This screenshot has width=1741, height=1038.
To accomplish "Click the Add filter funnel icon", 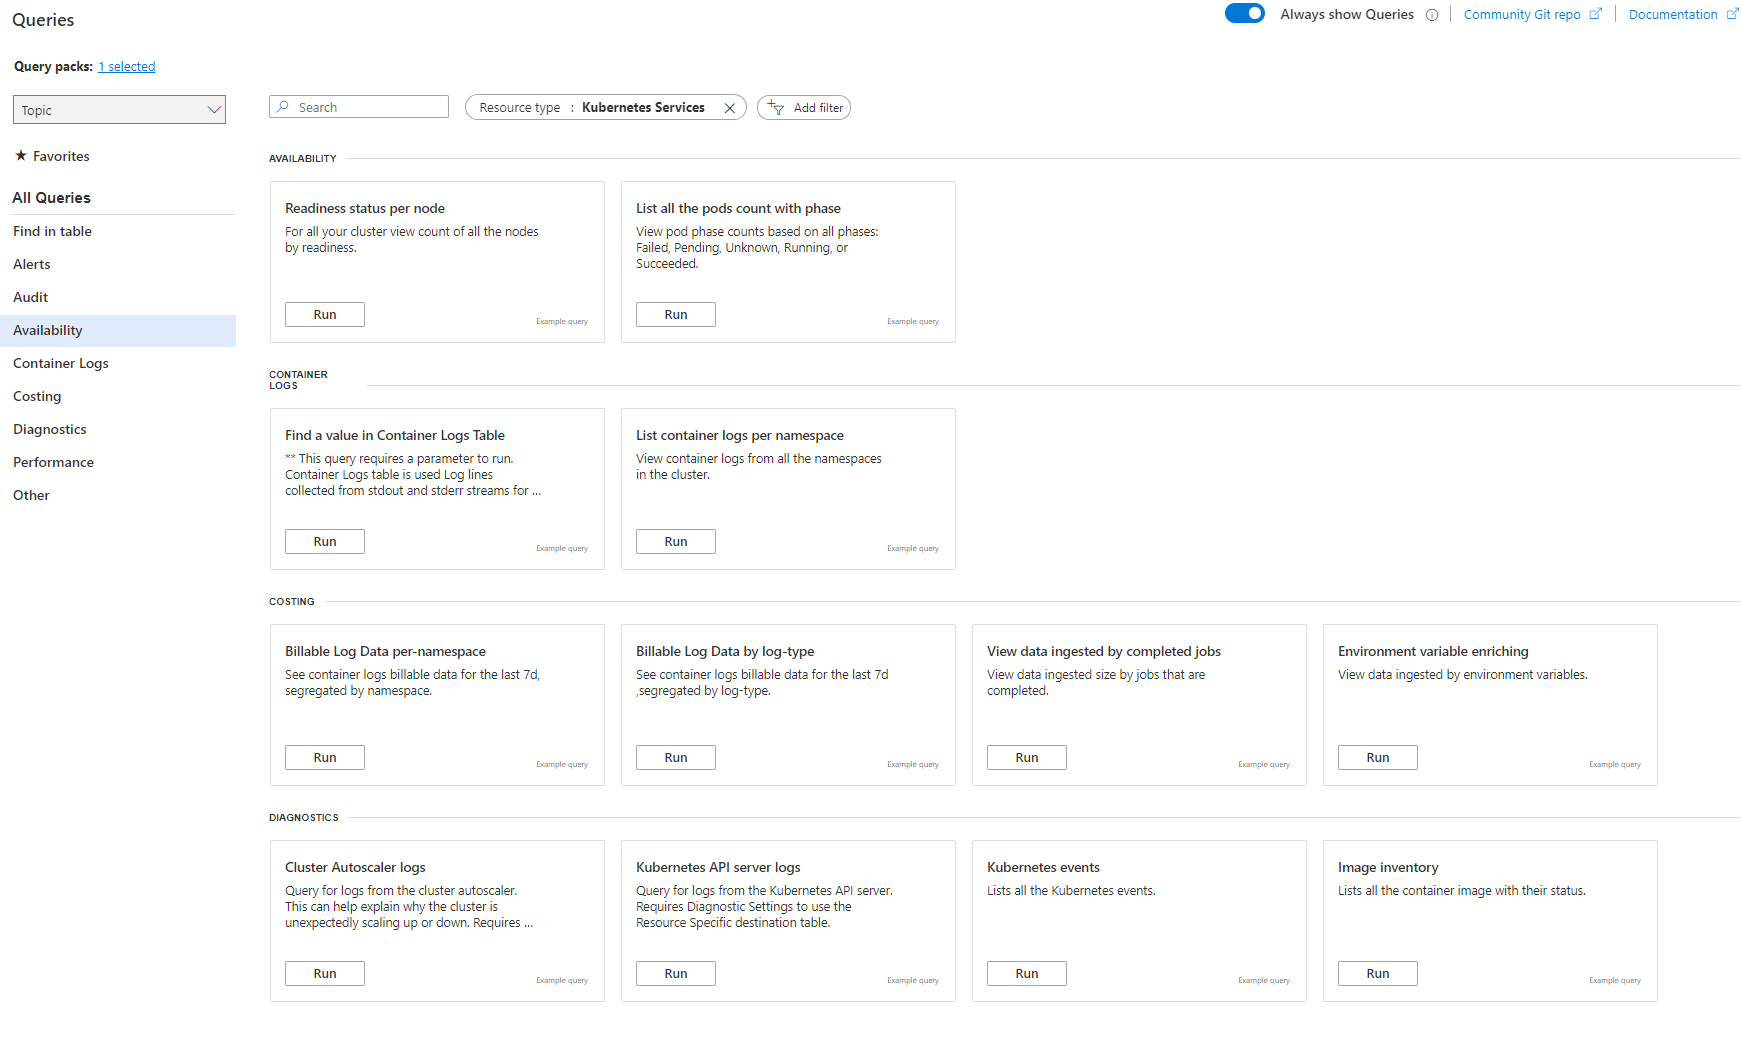I will pyautogui.click(x=776, y=108).
